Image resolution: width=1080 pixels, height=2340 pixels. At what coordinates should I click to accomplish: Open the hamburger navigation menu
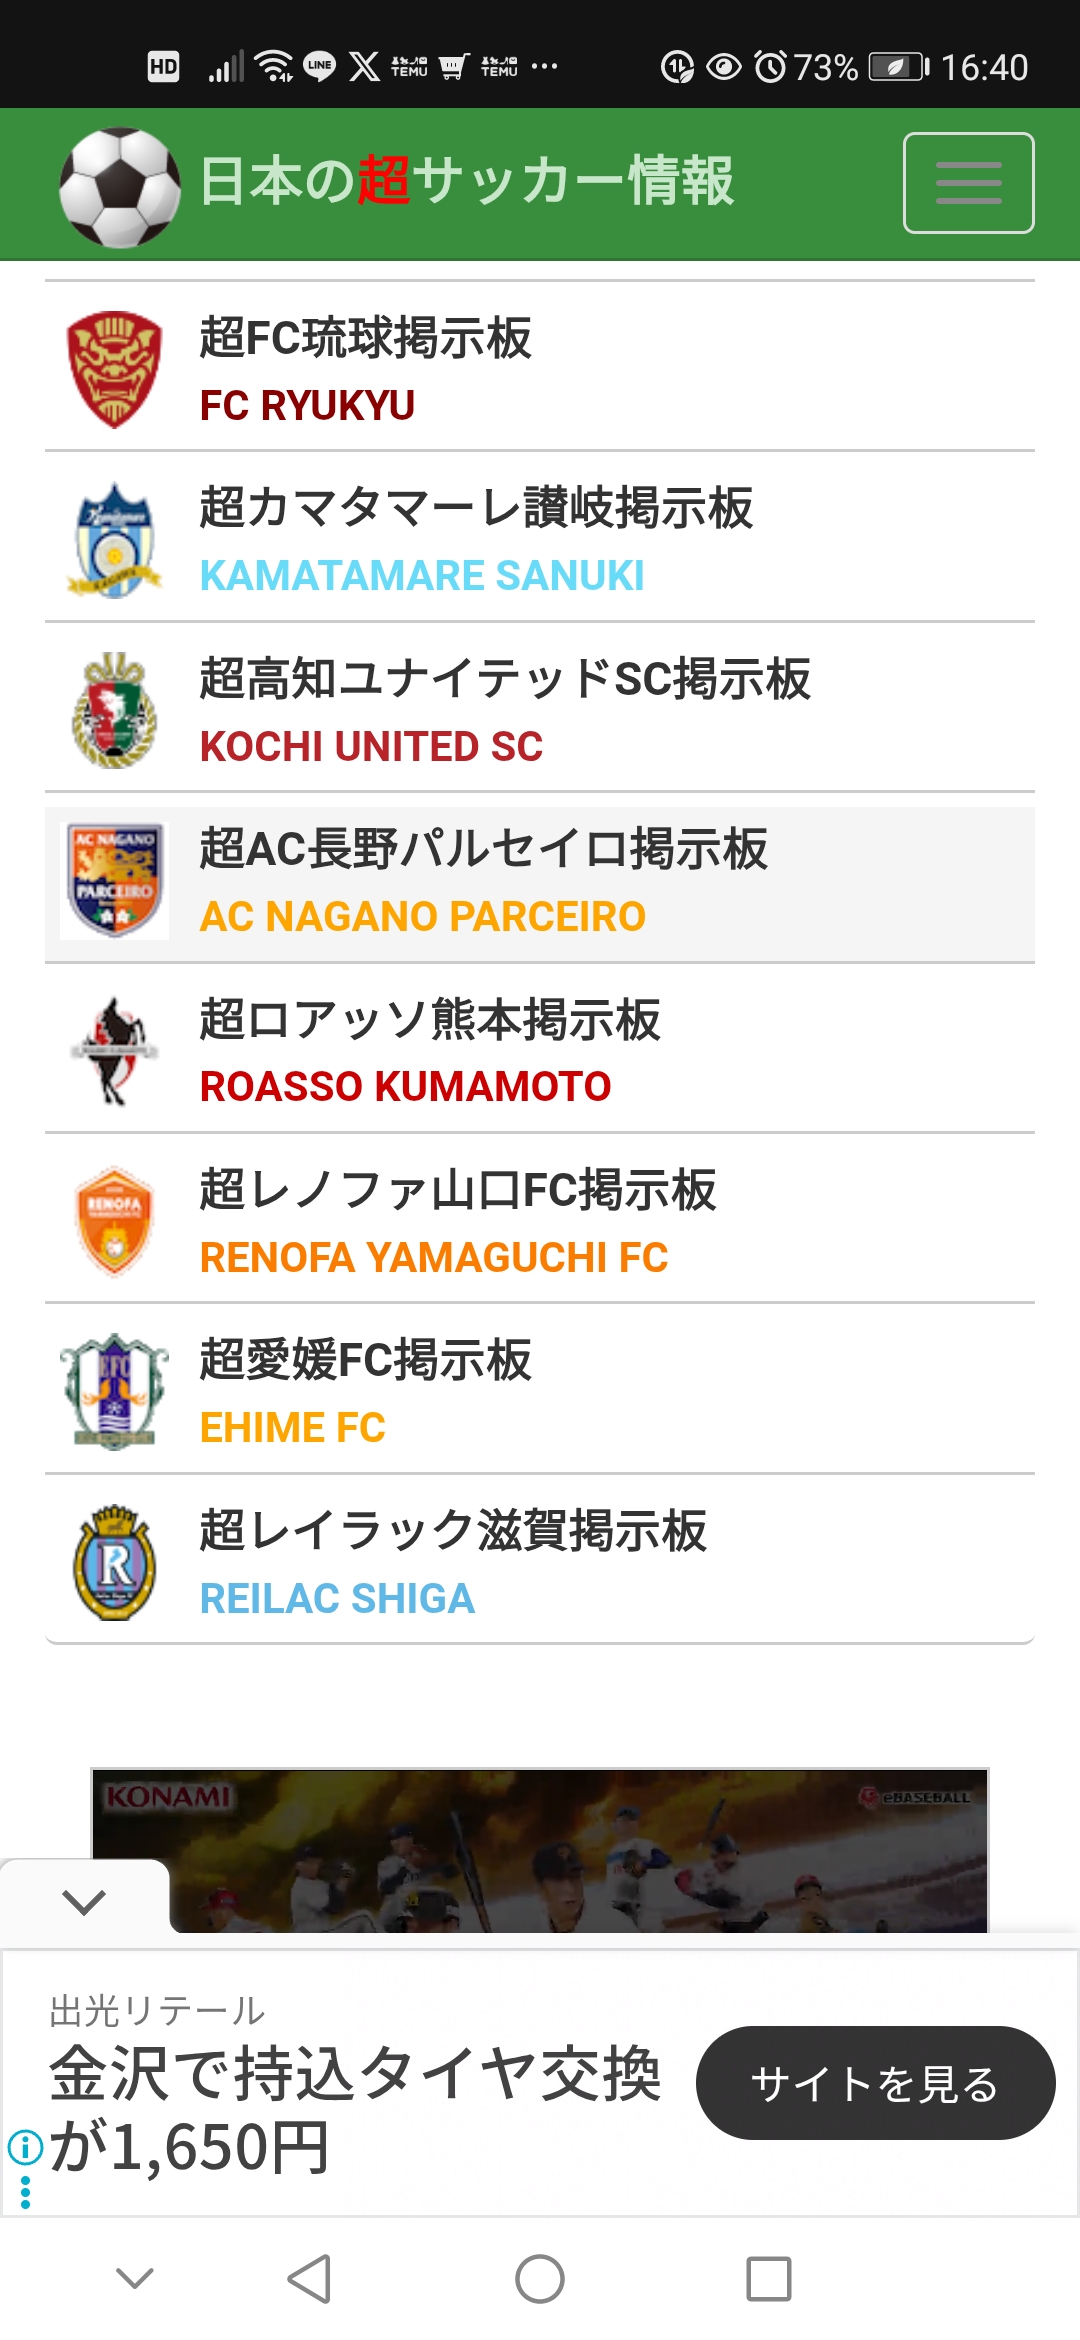coord(968,183)
